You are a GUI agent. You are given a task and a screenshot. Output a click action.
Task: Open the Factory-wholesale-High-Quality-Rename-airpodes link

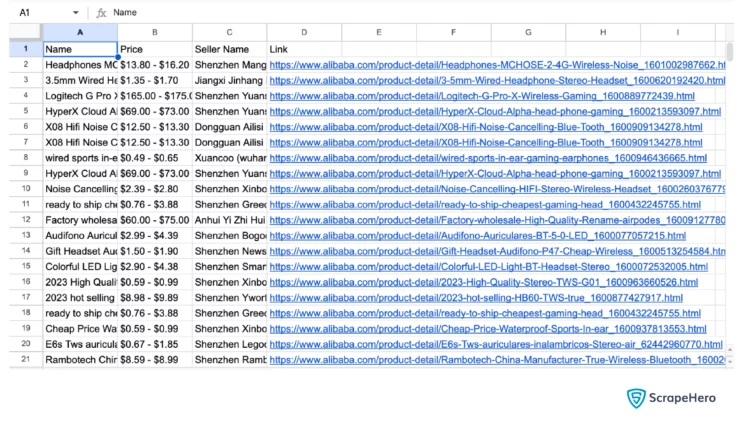click(x=497, y=220)
